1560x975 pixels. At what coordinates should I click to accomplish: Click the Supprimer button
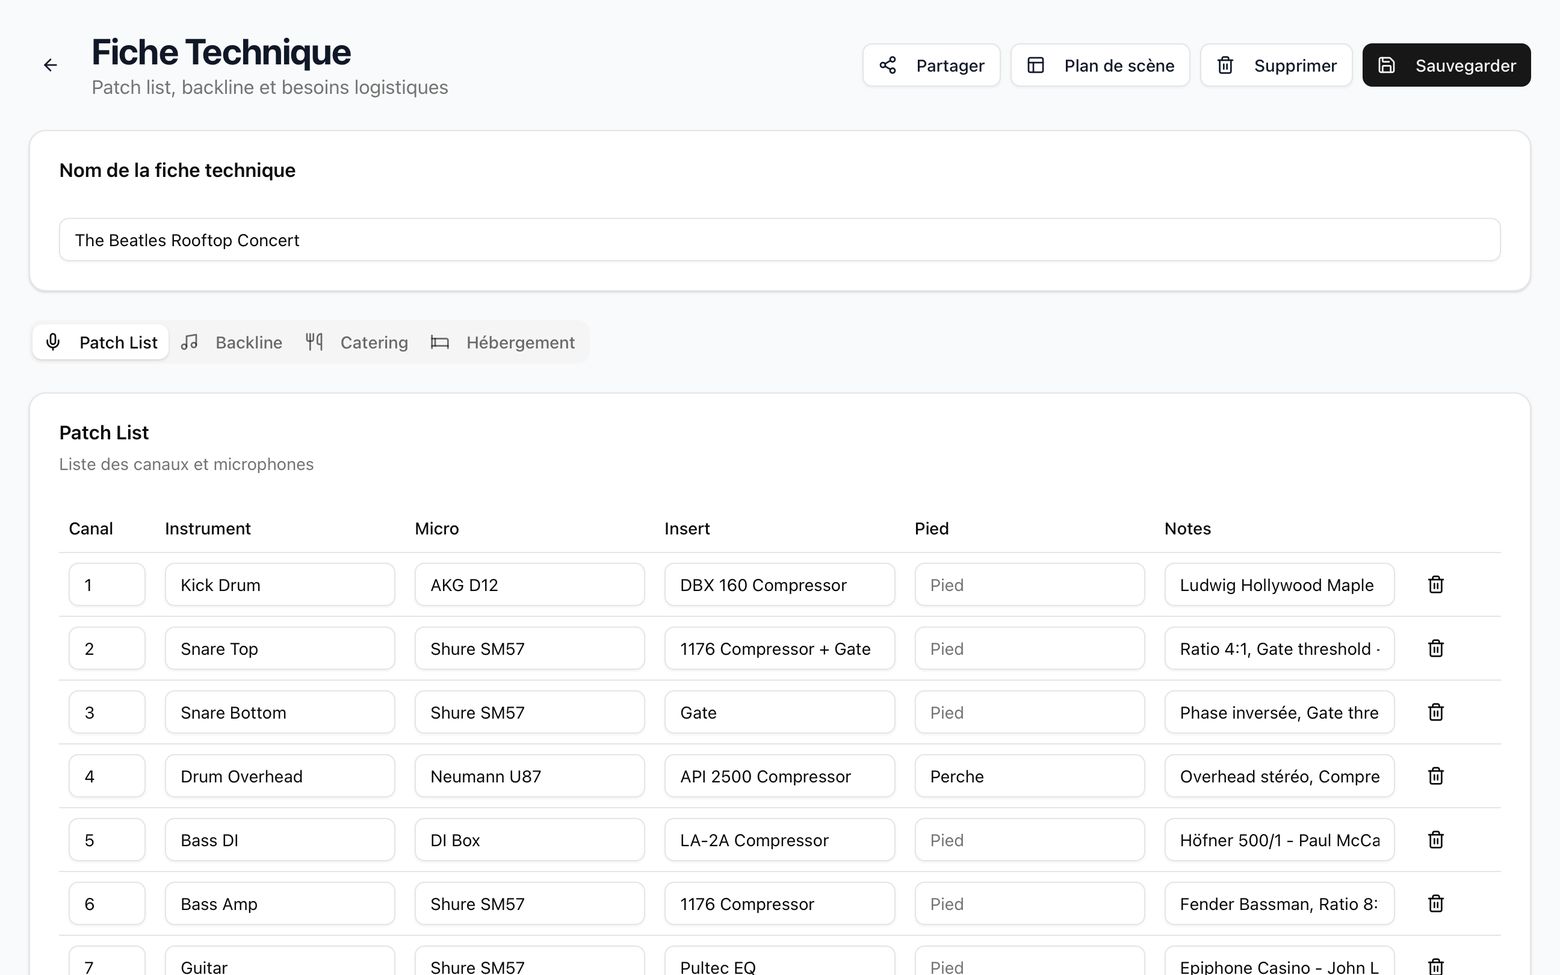(1276, 65)
